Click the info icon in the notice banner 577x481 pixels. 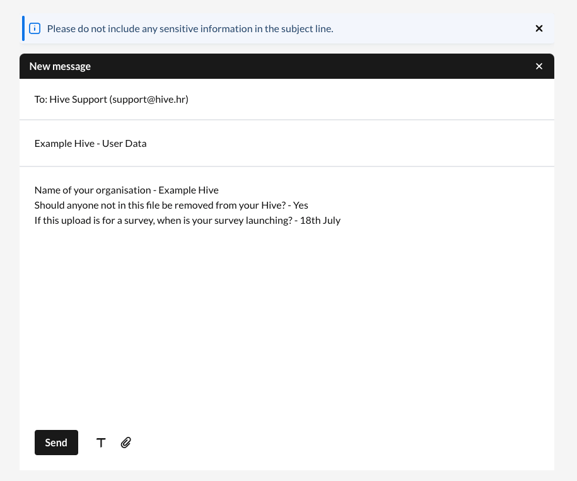click(35, 28)
